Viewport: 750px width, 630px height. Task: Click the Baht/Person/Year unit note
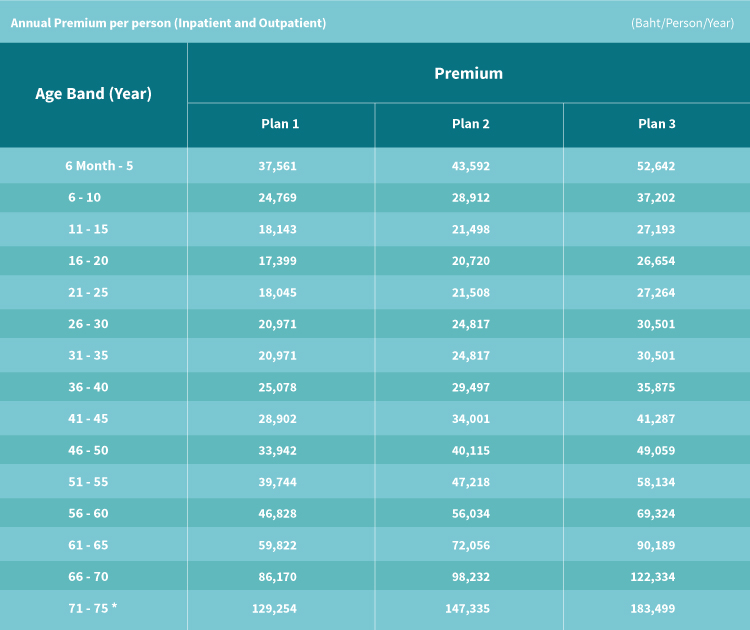tap(682, 23)
